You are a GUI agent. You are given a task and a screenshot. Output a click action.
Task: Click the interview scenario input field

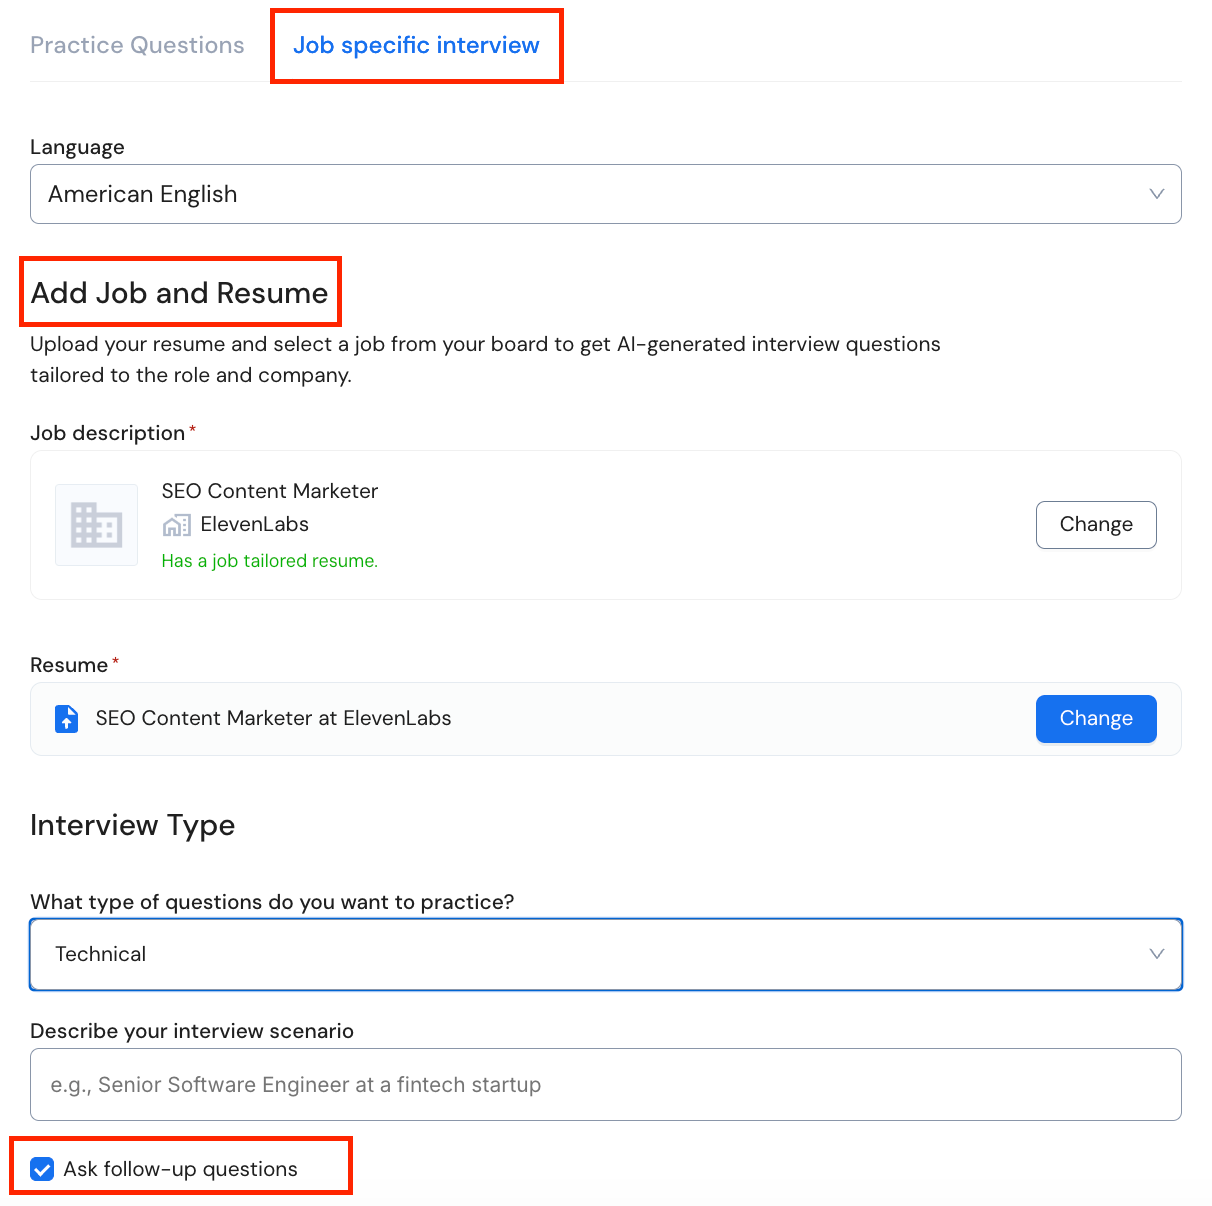(605, 1084)
